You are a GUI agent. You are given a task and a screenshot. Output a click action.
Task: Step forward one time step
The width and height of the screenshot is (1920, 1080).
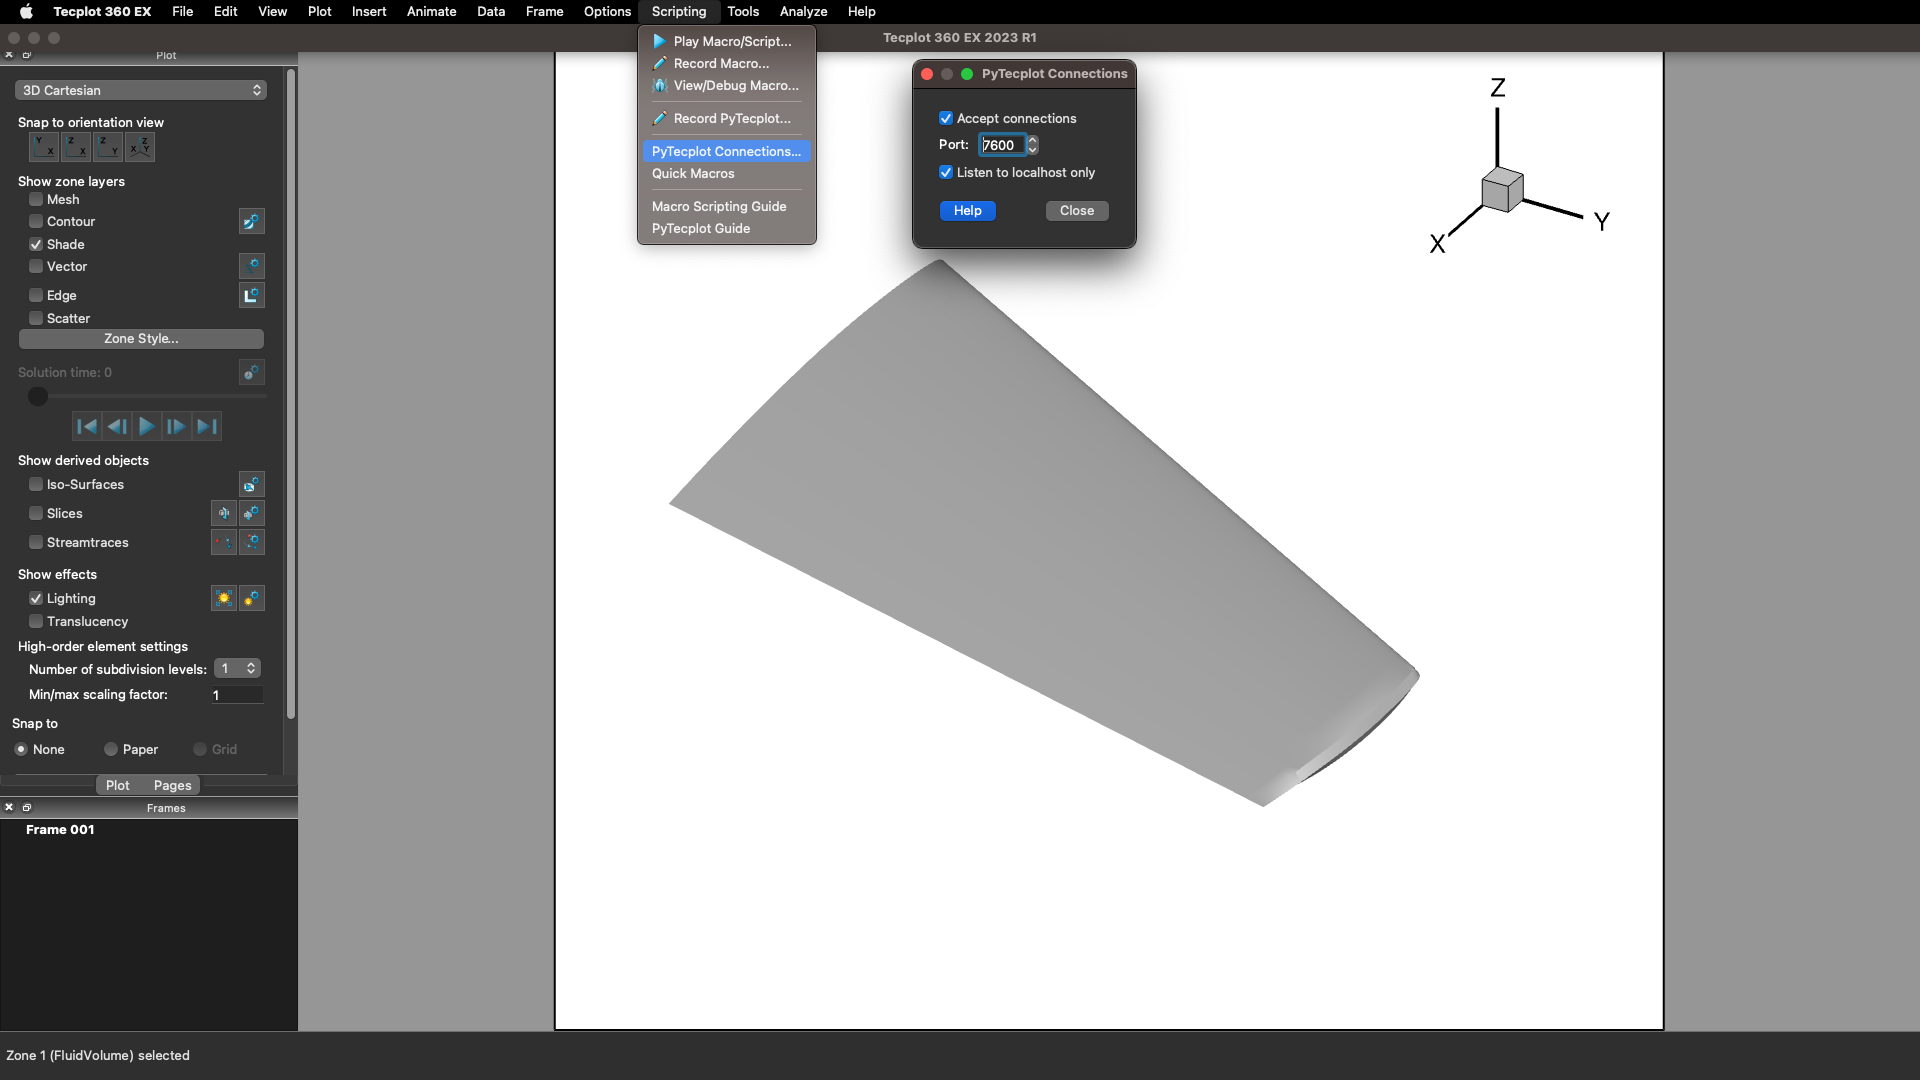click(x=176, y=426)
